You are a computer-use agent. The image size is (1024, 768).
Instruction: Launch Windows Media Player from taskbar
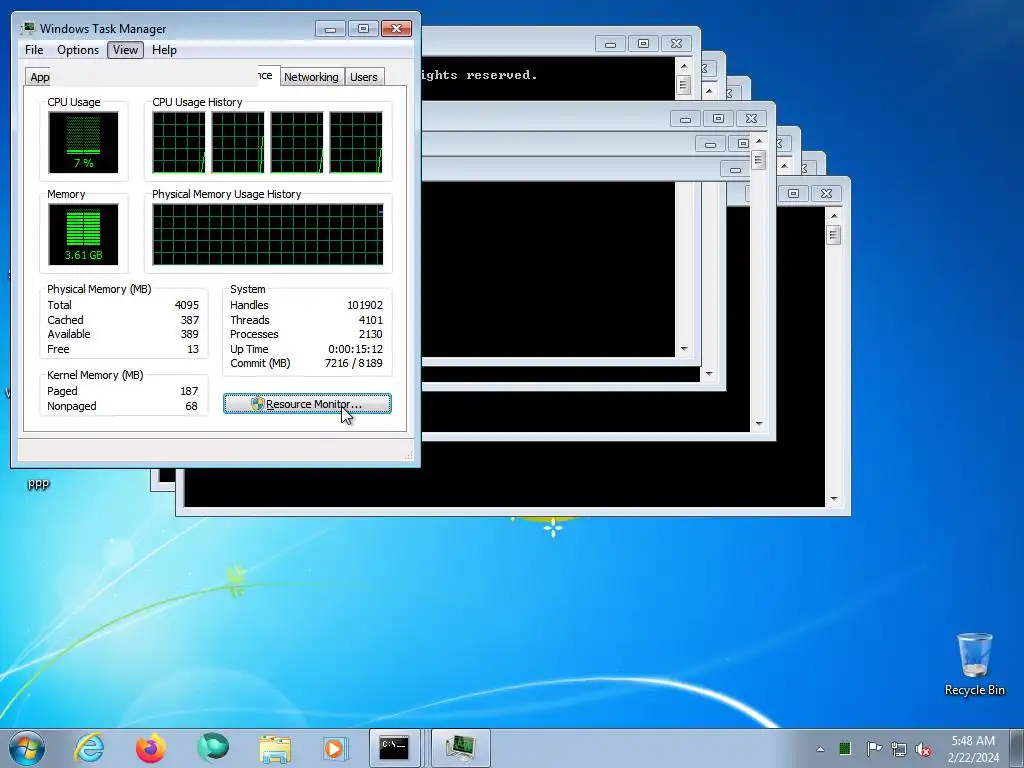336,748
